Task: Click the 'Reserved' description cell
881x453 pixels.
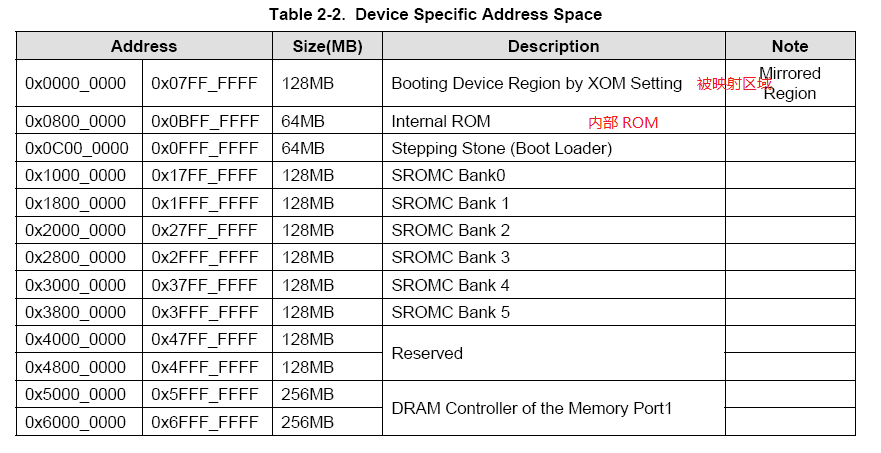Action: point(427,353)
